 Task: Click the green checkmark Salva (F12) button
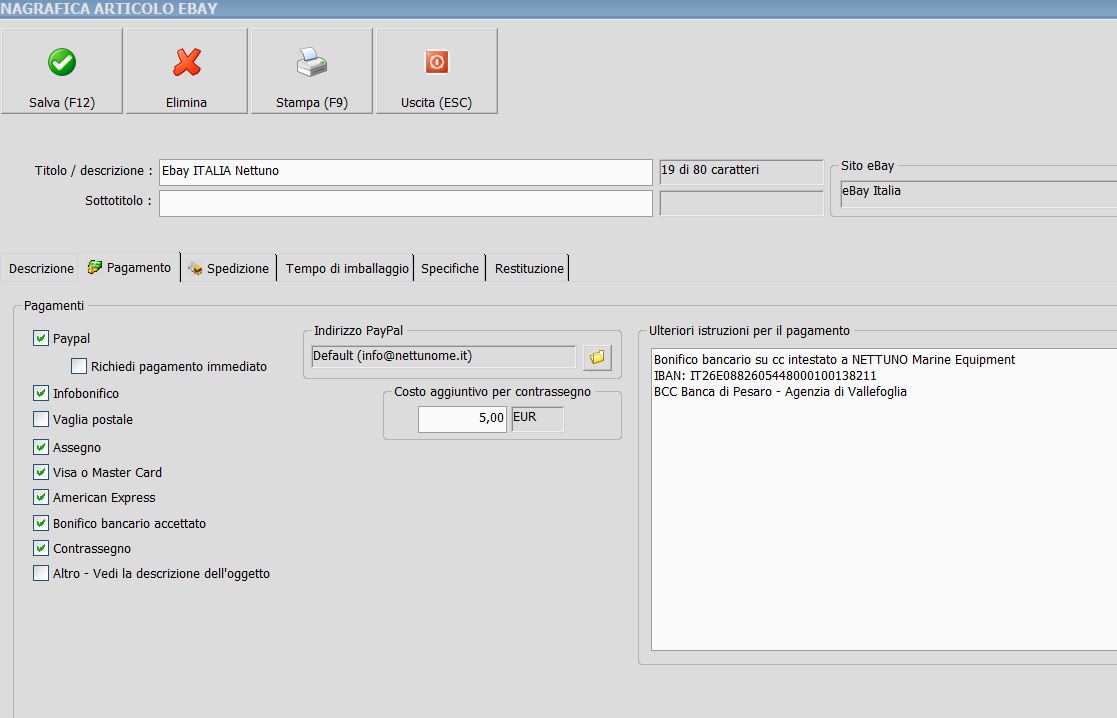point(62,71)
